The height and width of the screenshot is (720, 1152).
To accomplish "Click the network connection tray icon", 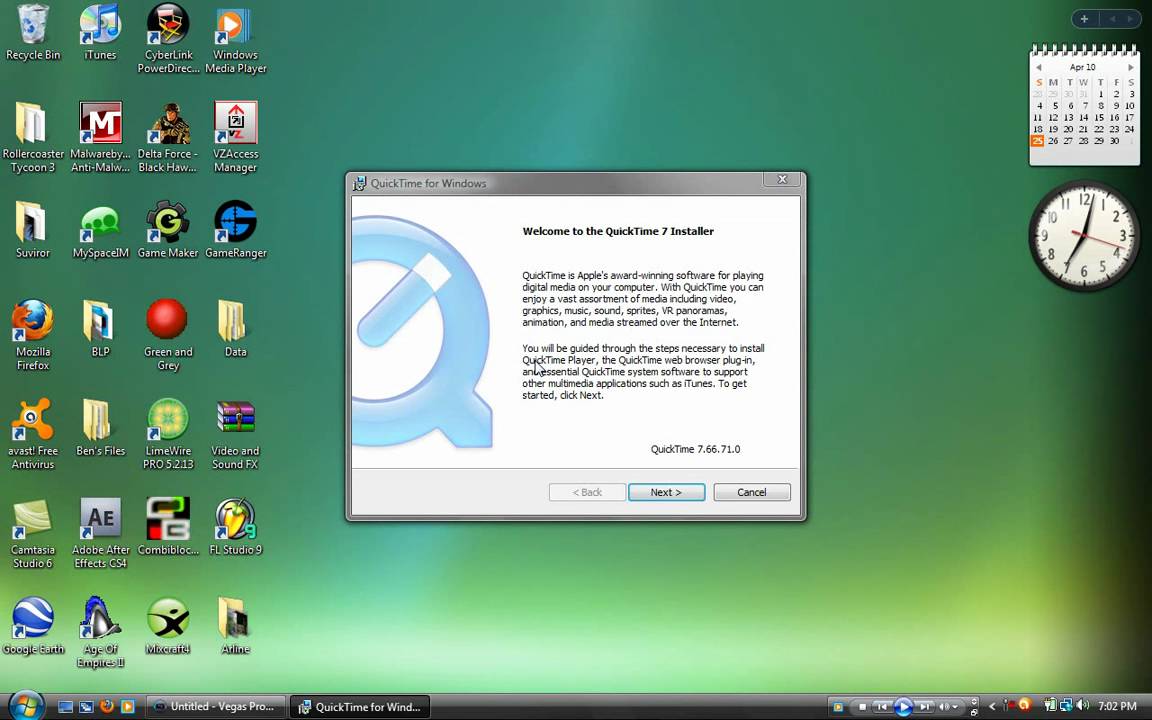I will point(1066,706).
